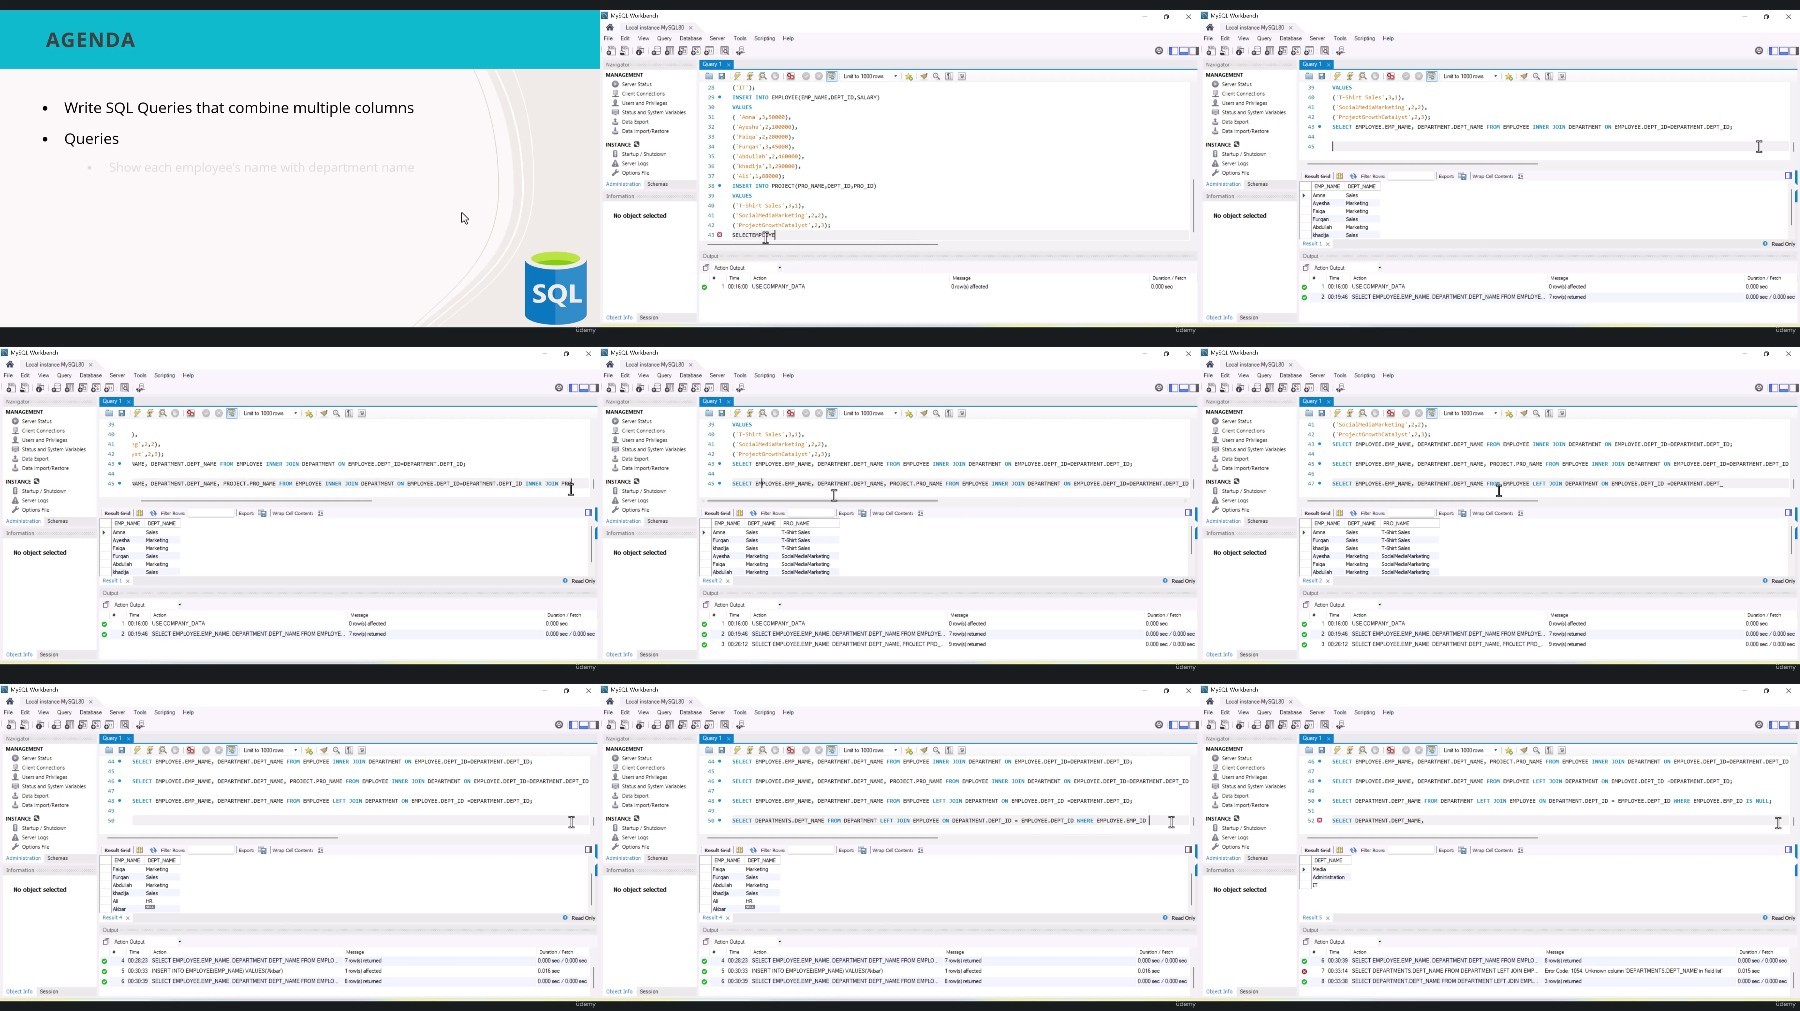Open Database menu in INSERT-statements frame
The image size is (1800, 1011).
(x=690, y=38)
